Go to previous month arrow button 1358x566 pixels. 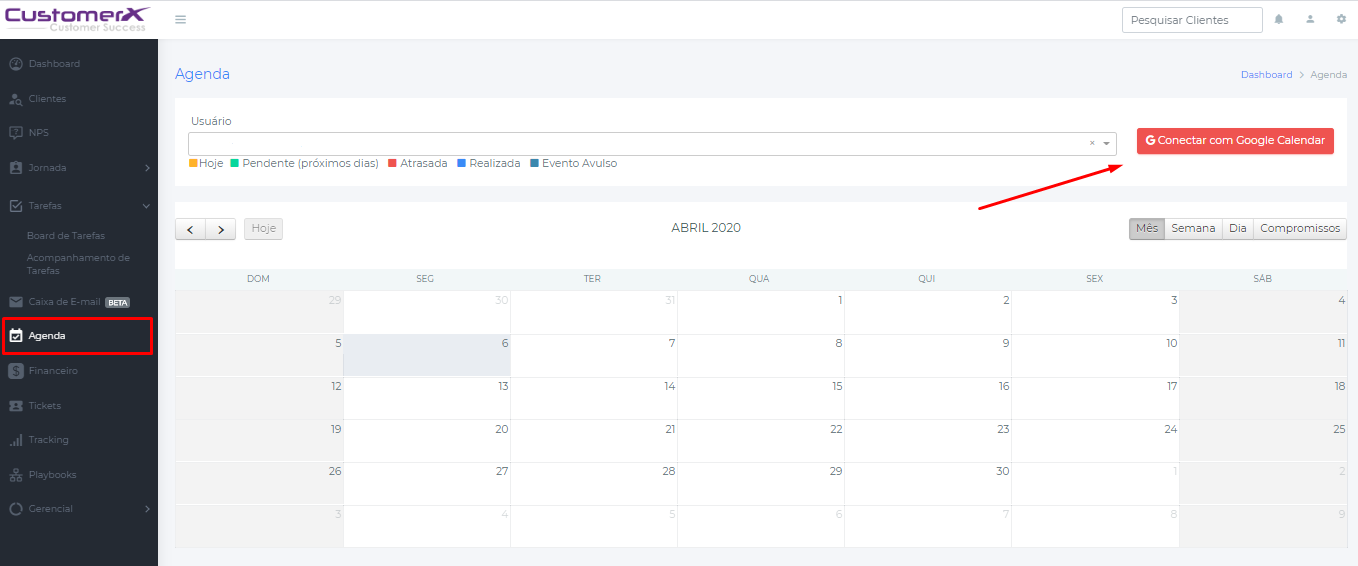coord(190,229)
